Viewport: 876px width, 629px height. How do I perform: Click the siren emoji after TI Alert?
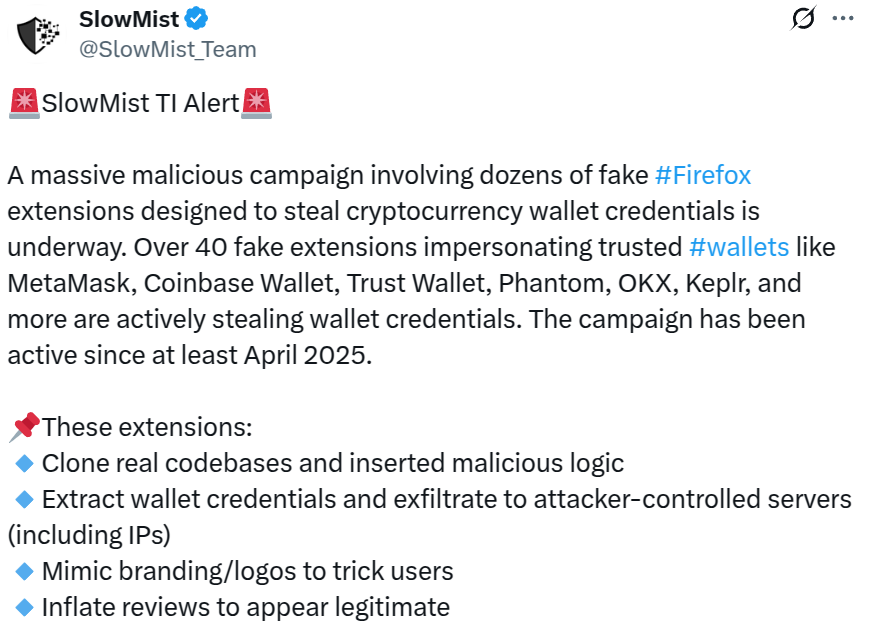[257, 103]
